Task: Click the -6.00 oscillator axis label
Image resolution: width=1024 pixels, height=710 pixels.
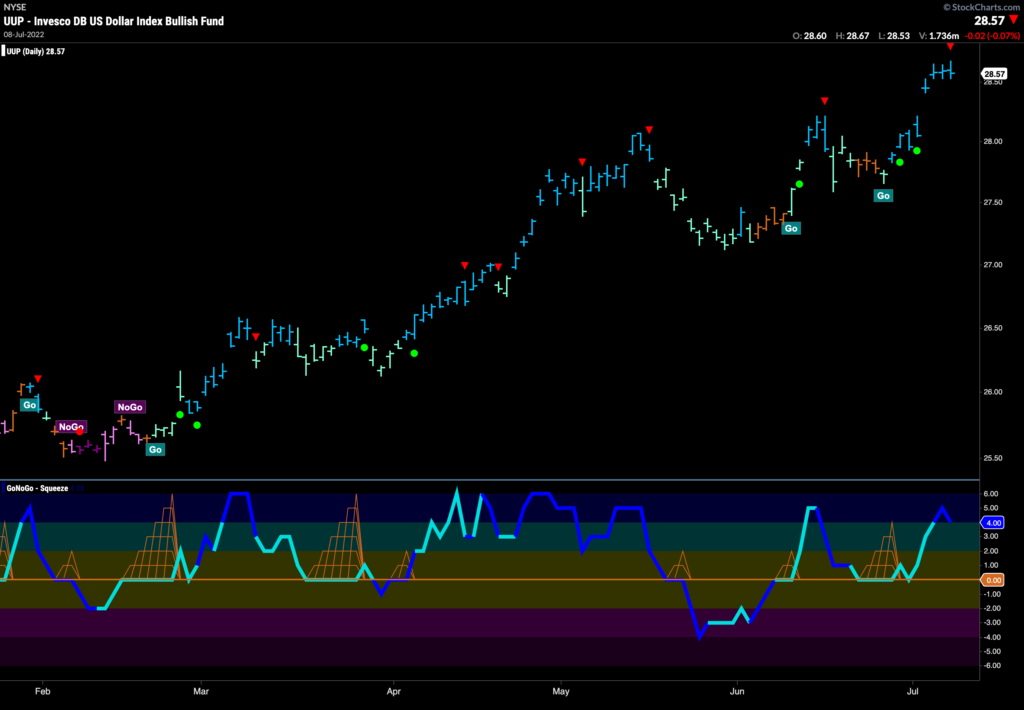Action: [991, 666]
